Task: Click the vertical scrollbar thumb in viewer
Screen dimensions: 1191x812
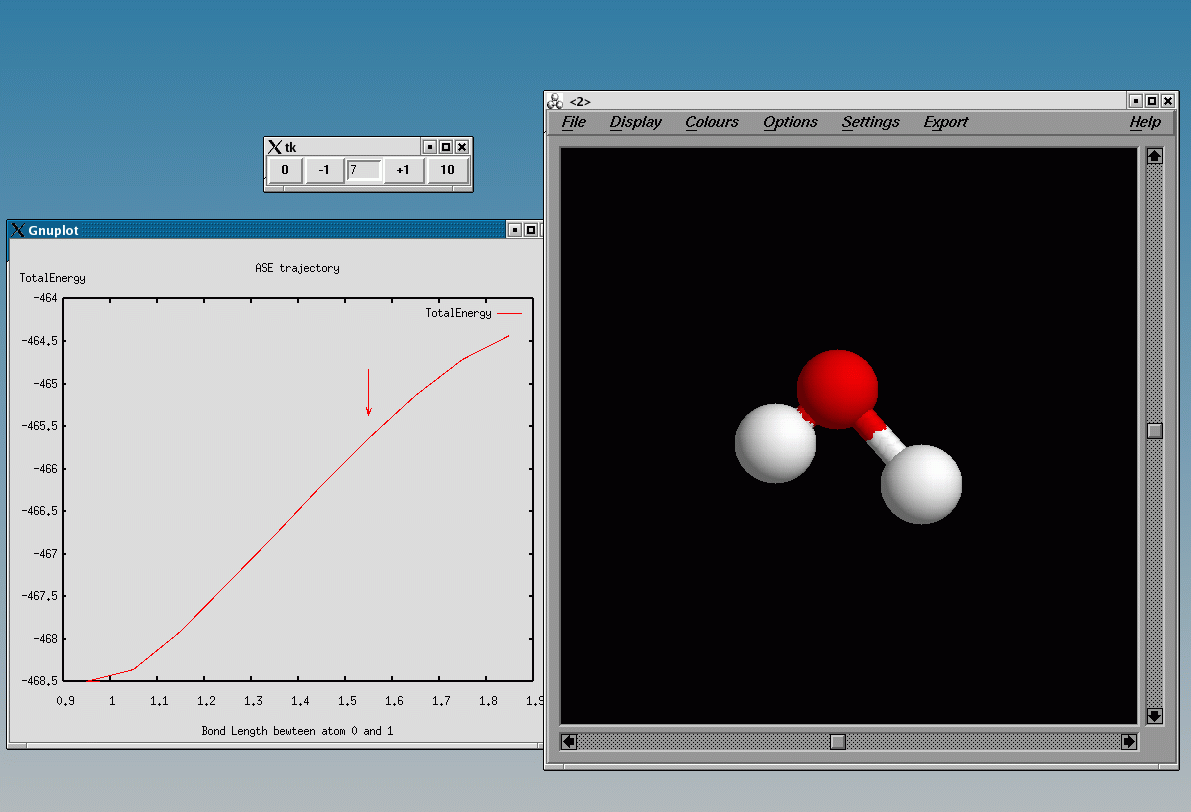Action: click(1155, 431)
